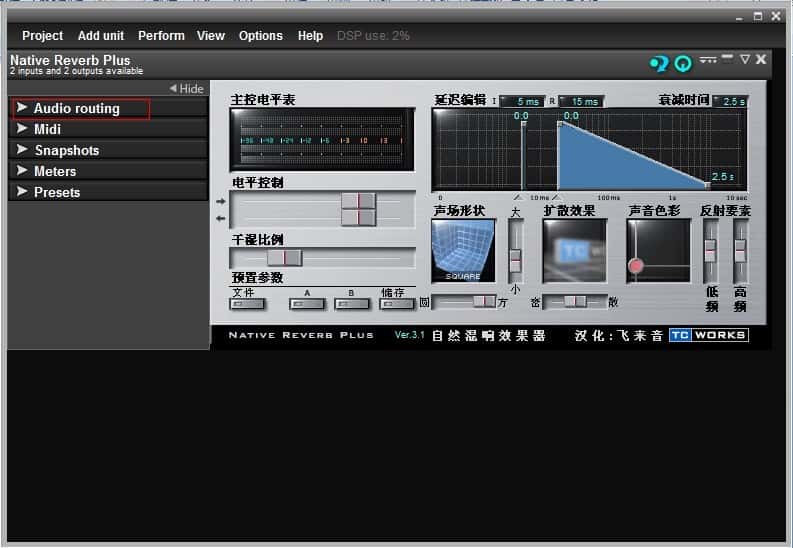The height and width of the screenshot is (548, 793).
Task: Expand the Meters section
Action: click(x=108, y=171)
